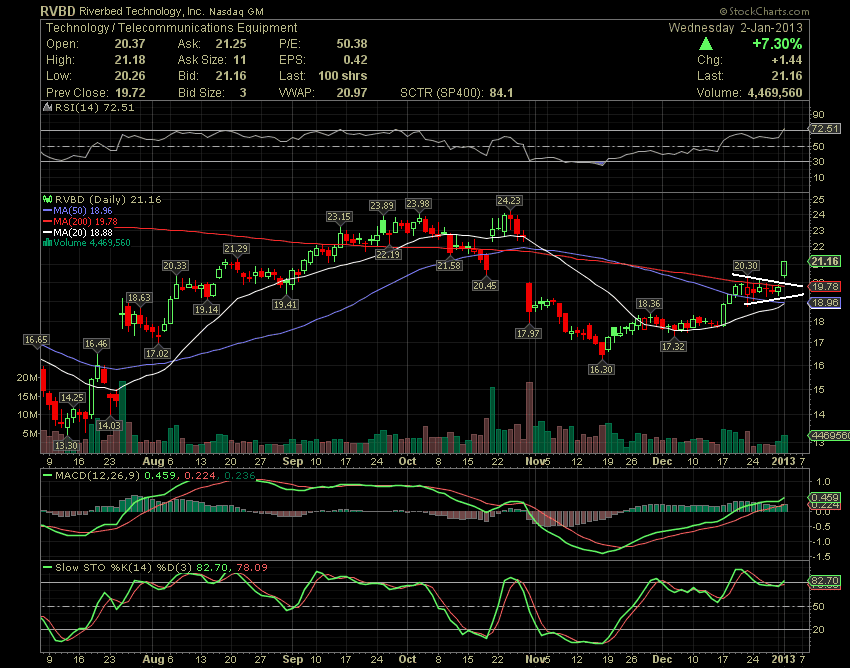Click the 17.97 gap-down price label
The width and height of the screenshot is (850, 668).
[528, 333]
